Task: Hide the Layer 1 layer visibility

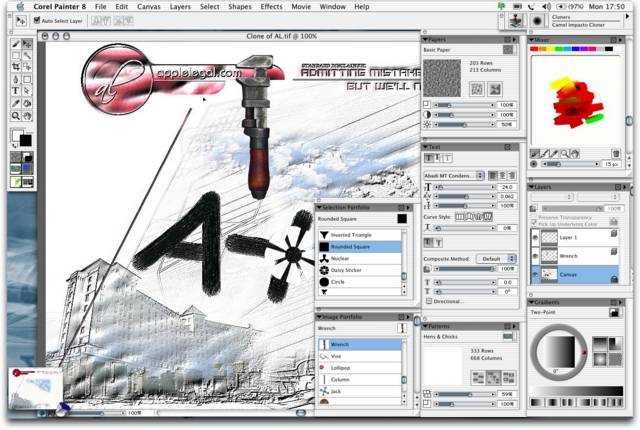Action: (535, 238)
